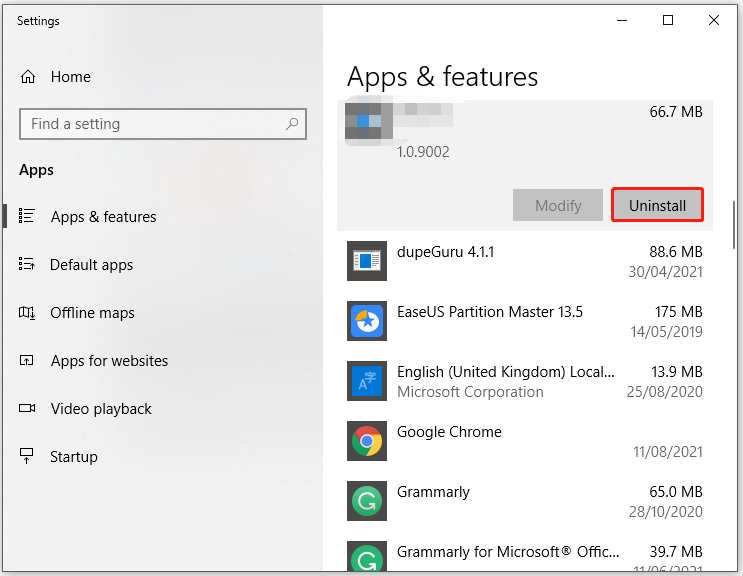Screen dimensions: 743x576
Task: Click the 175 MB size value
Action: click(x=679, y=312)
